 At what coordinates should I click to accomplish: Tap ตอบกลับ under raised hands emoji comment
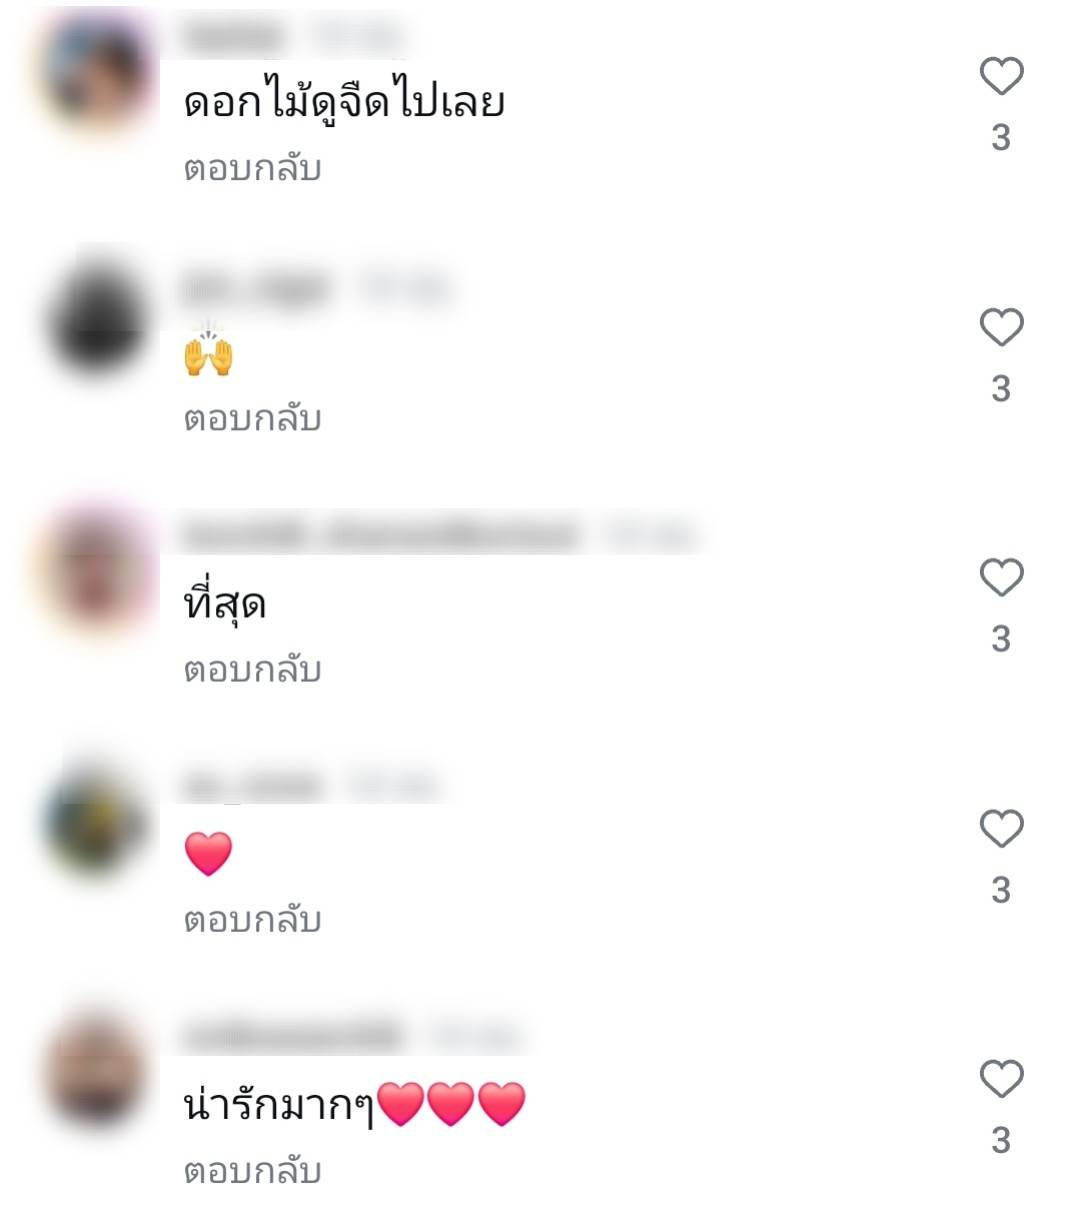click(252, 418)
